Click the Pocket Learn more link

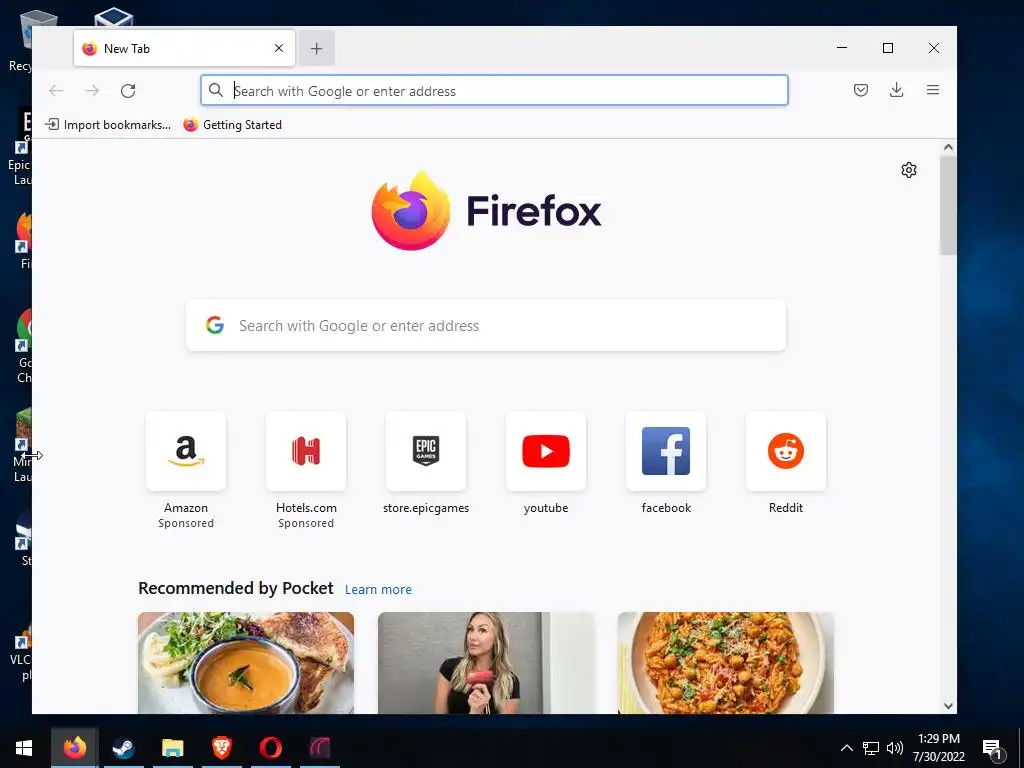(x=378, y=590)
